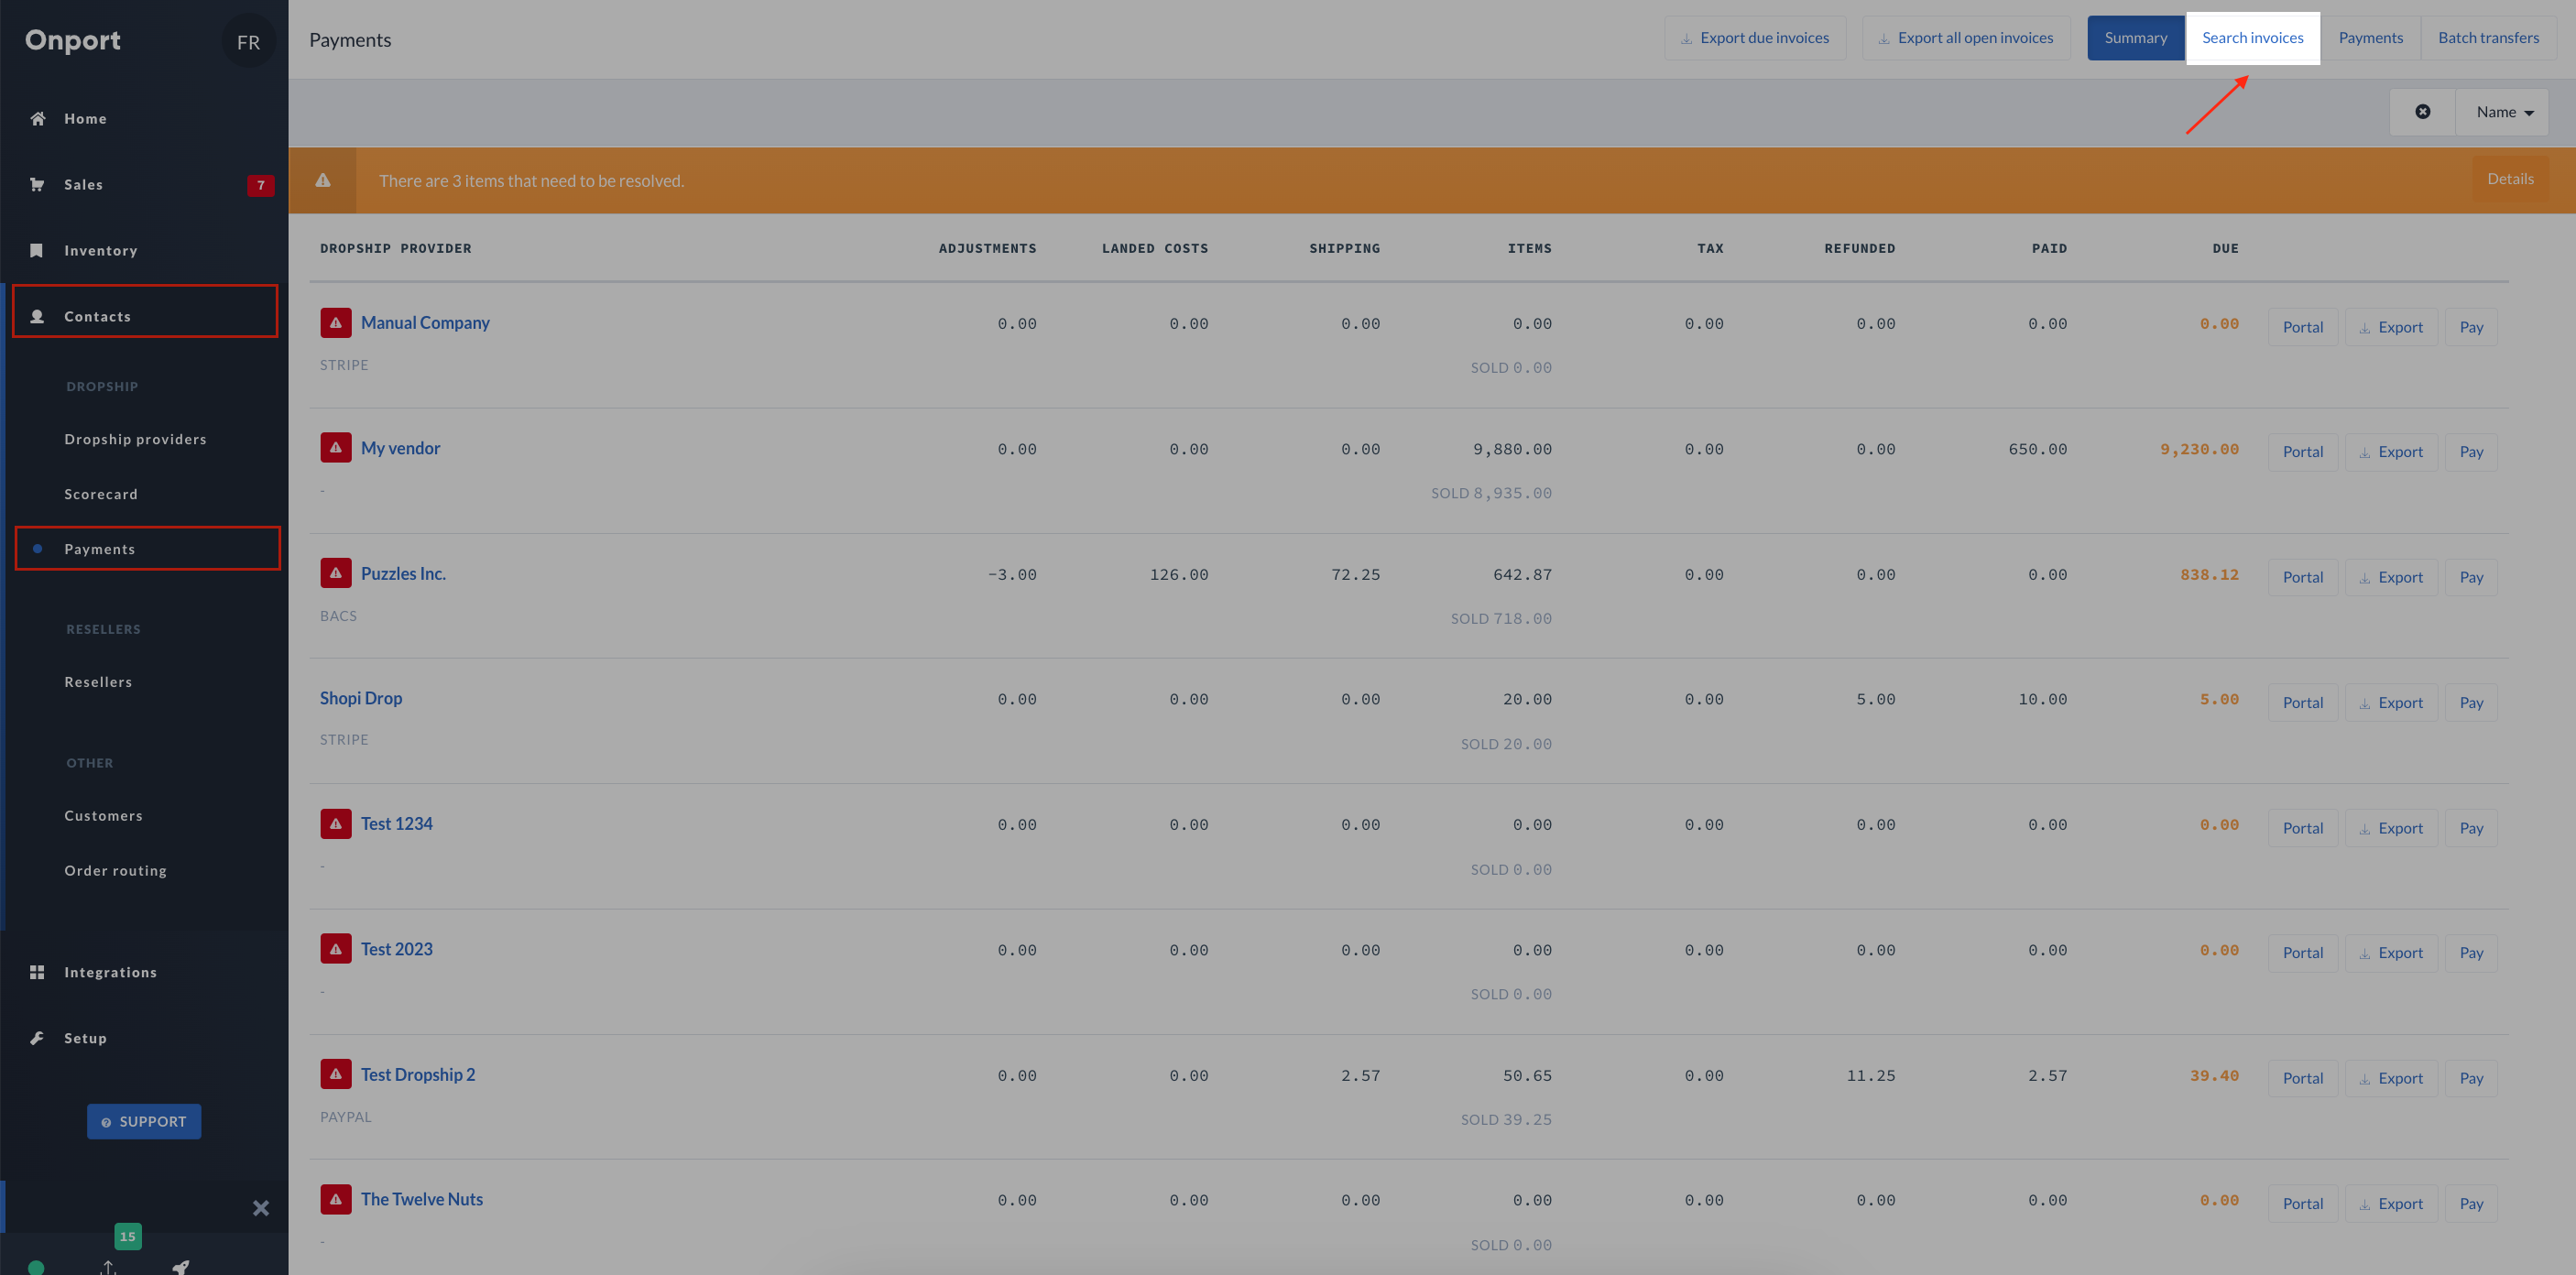Click Details in the orange banner

click(2510, 179)
